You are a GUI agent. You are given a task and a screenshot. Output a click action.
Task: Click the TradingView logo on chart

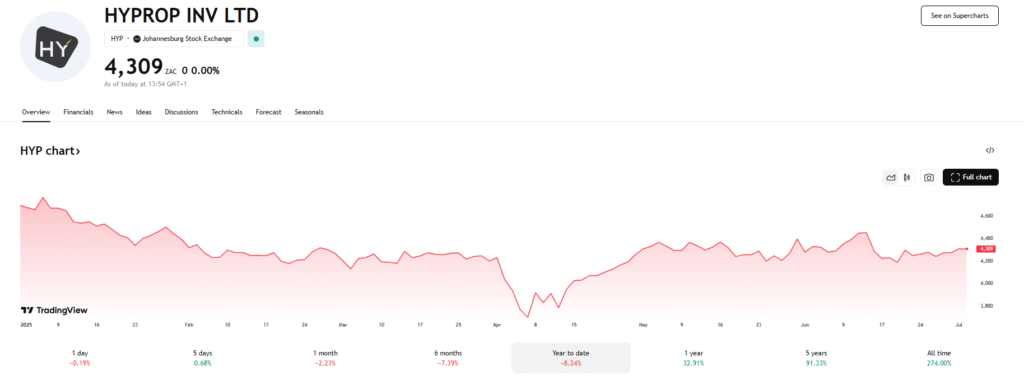(x=54, y=310)
